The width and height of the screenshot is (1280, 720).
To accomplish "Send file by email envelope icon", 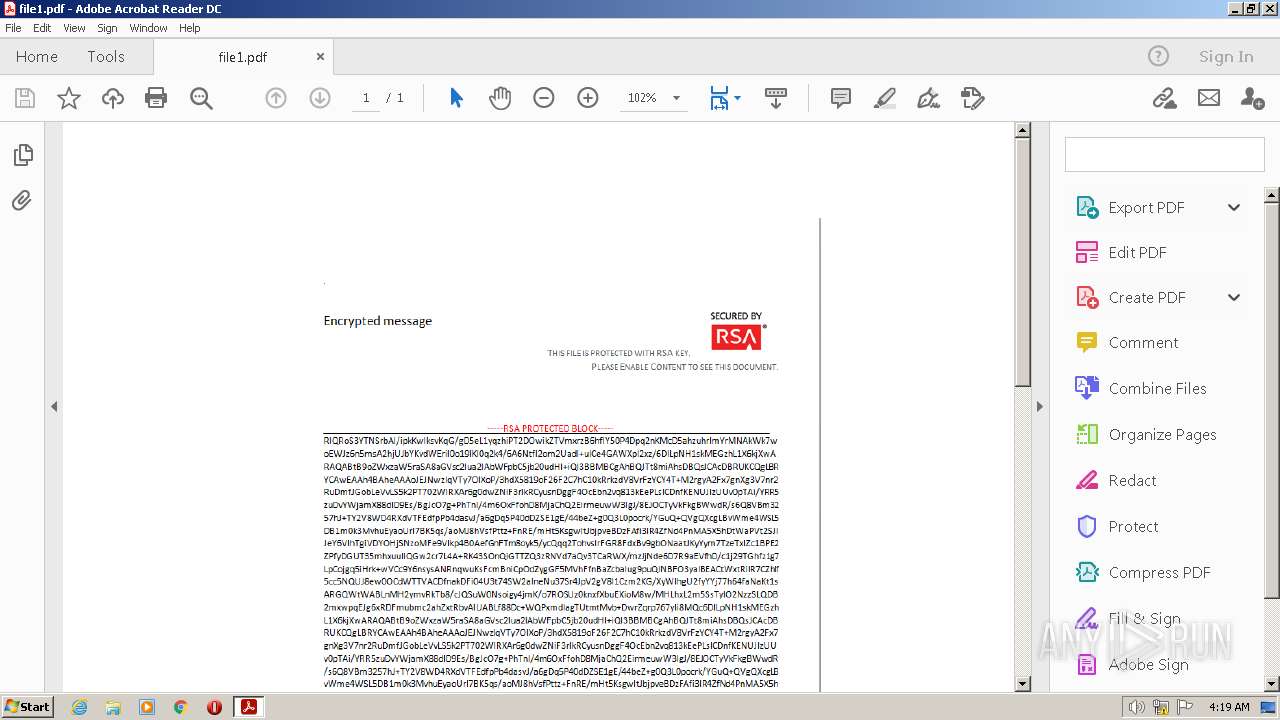I will 1209,98.
